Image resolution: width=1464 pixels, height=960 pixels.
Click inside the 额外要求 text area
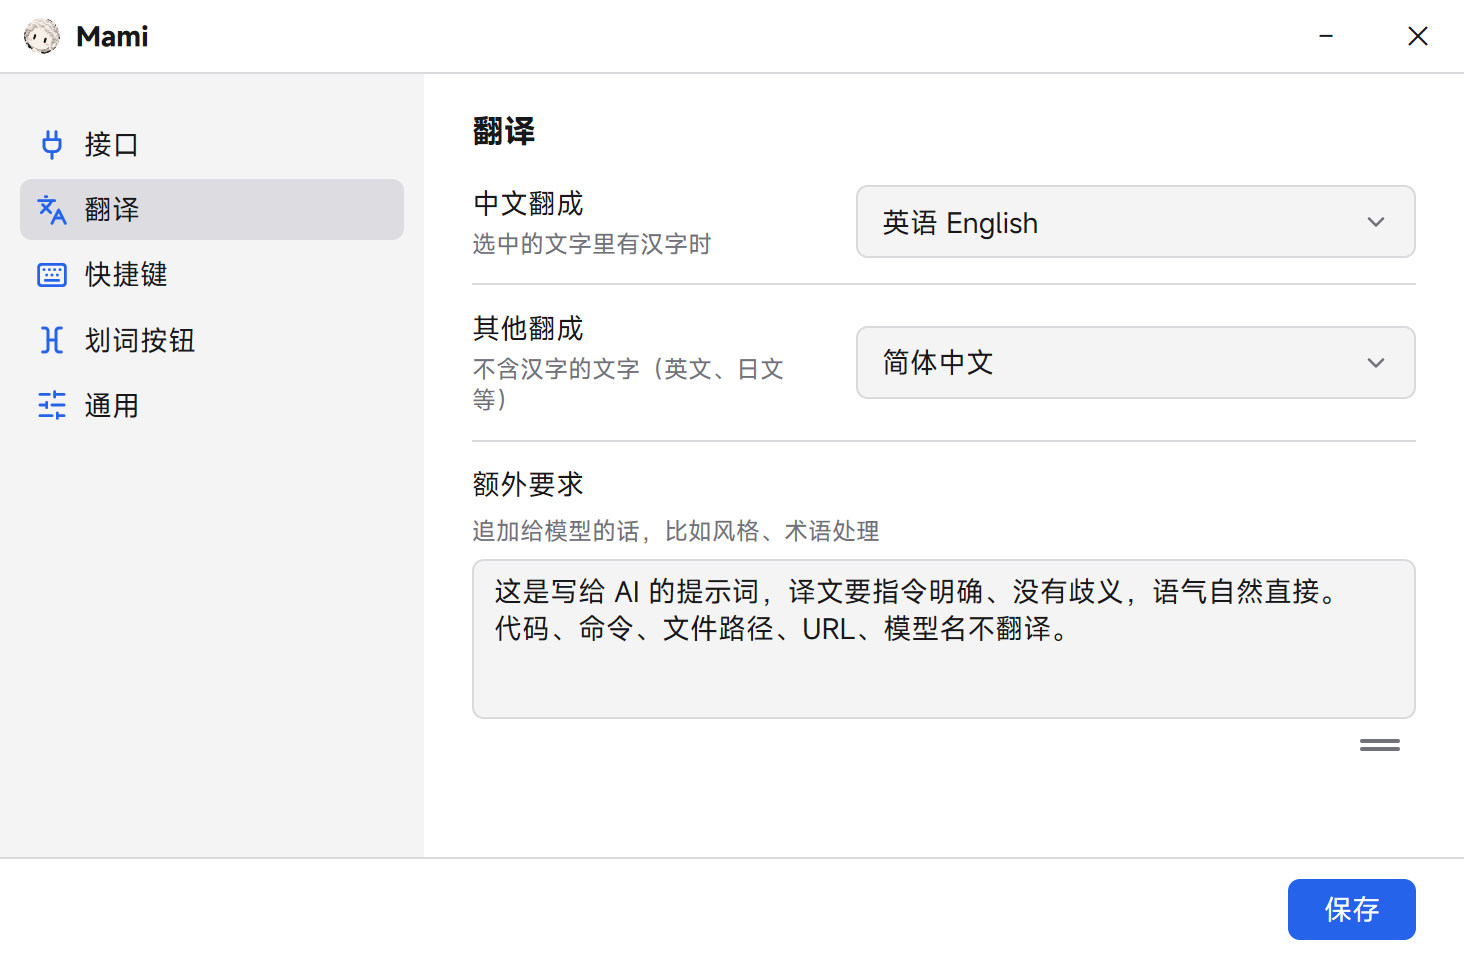944,639
